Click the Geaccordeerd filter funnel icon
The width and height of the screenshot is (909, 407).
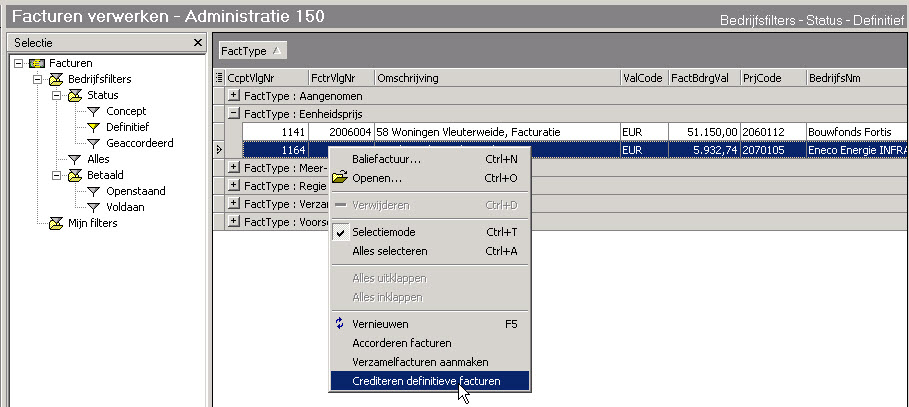pos(93,143)
